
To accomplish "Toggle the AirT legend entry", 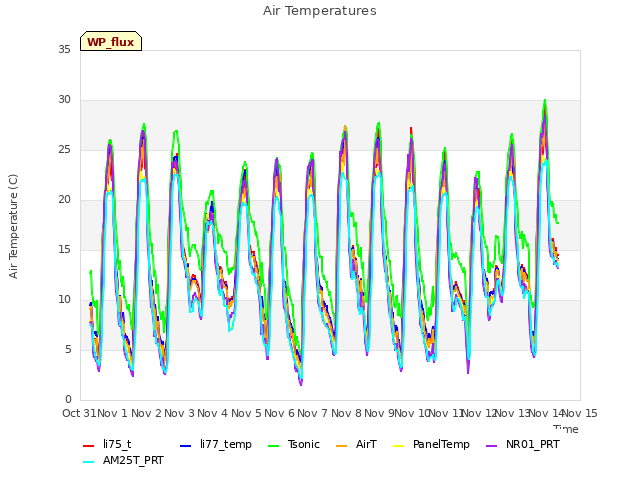I will pyautogui.click(x=356, y=444).
